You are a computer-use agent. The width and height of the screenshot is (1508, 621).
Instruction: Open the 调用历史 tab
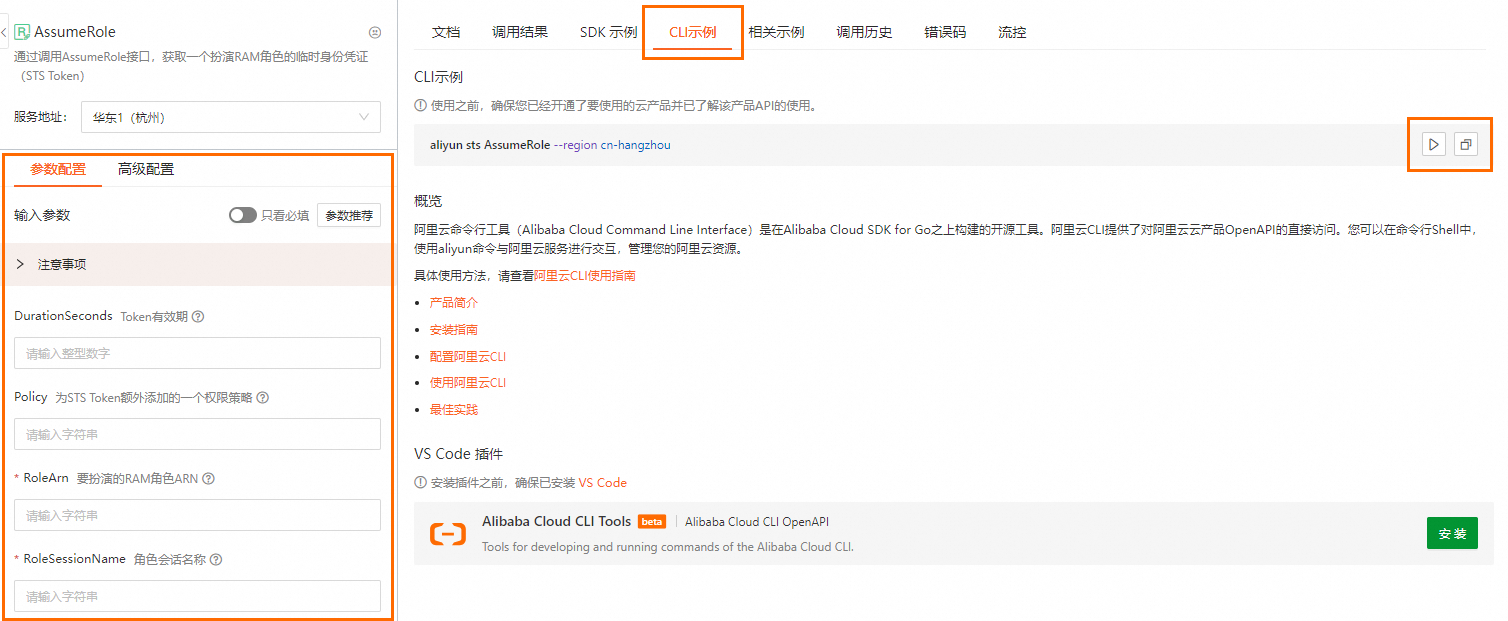point(864,32)
